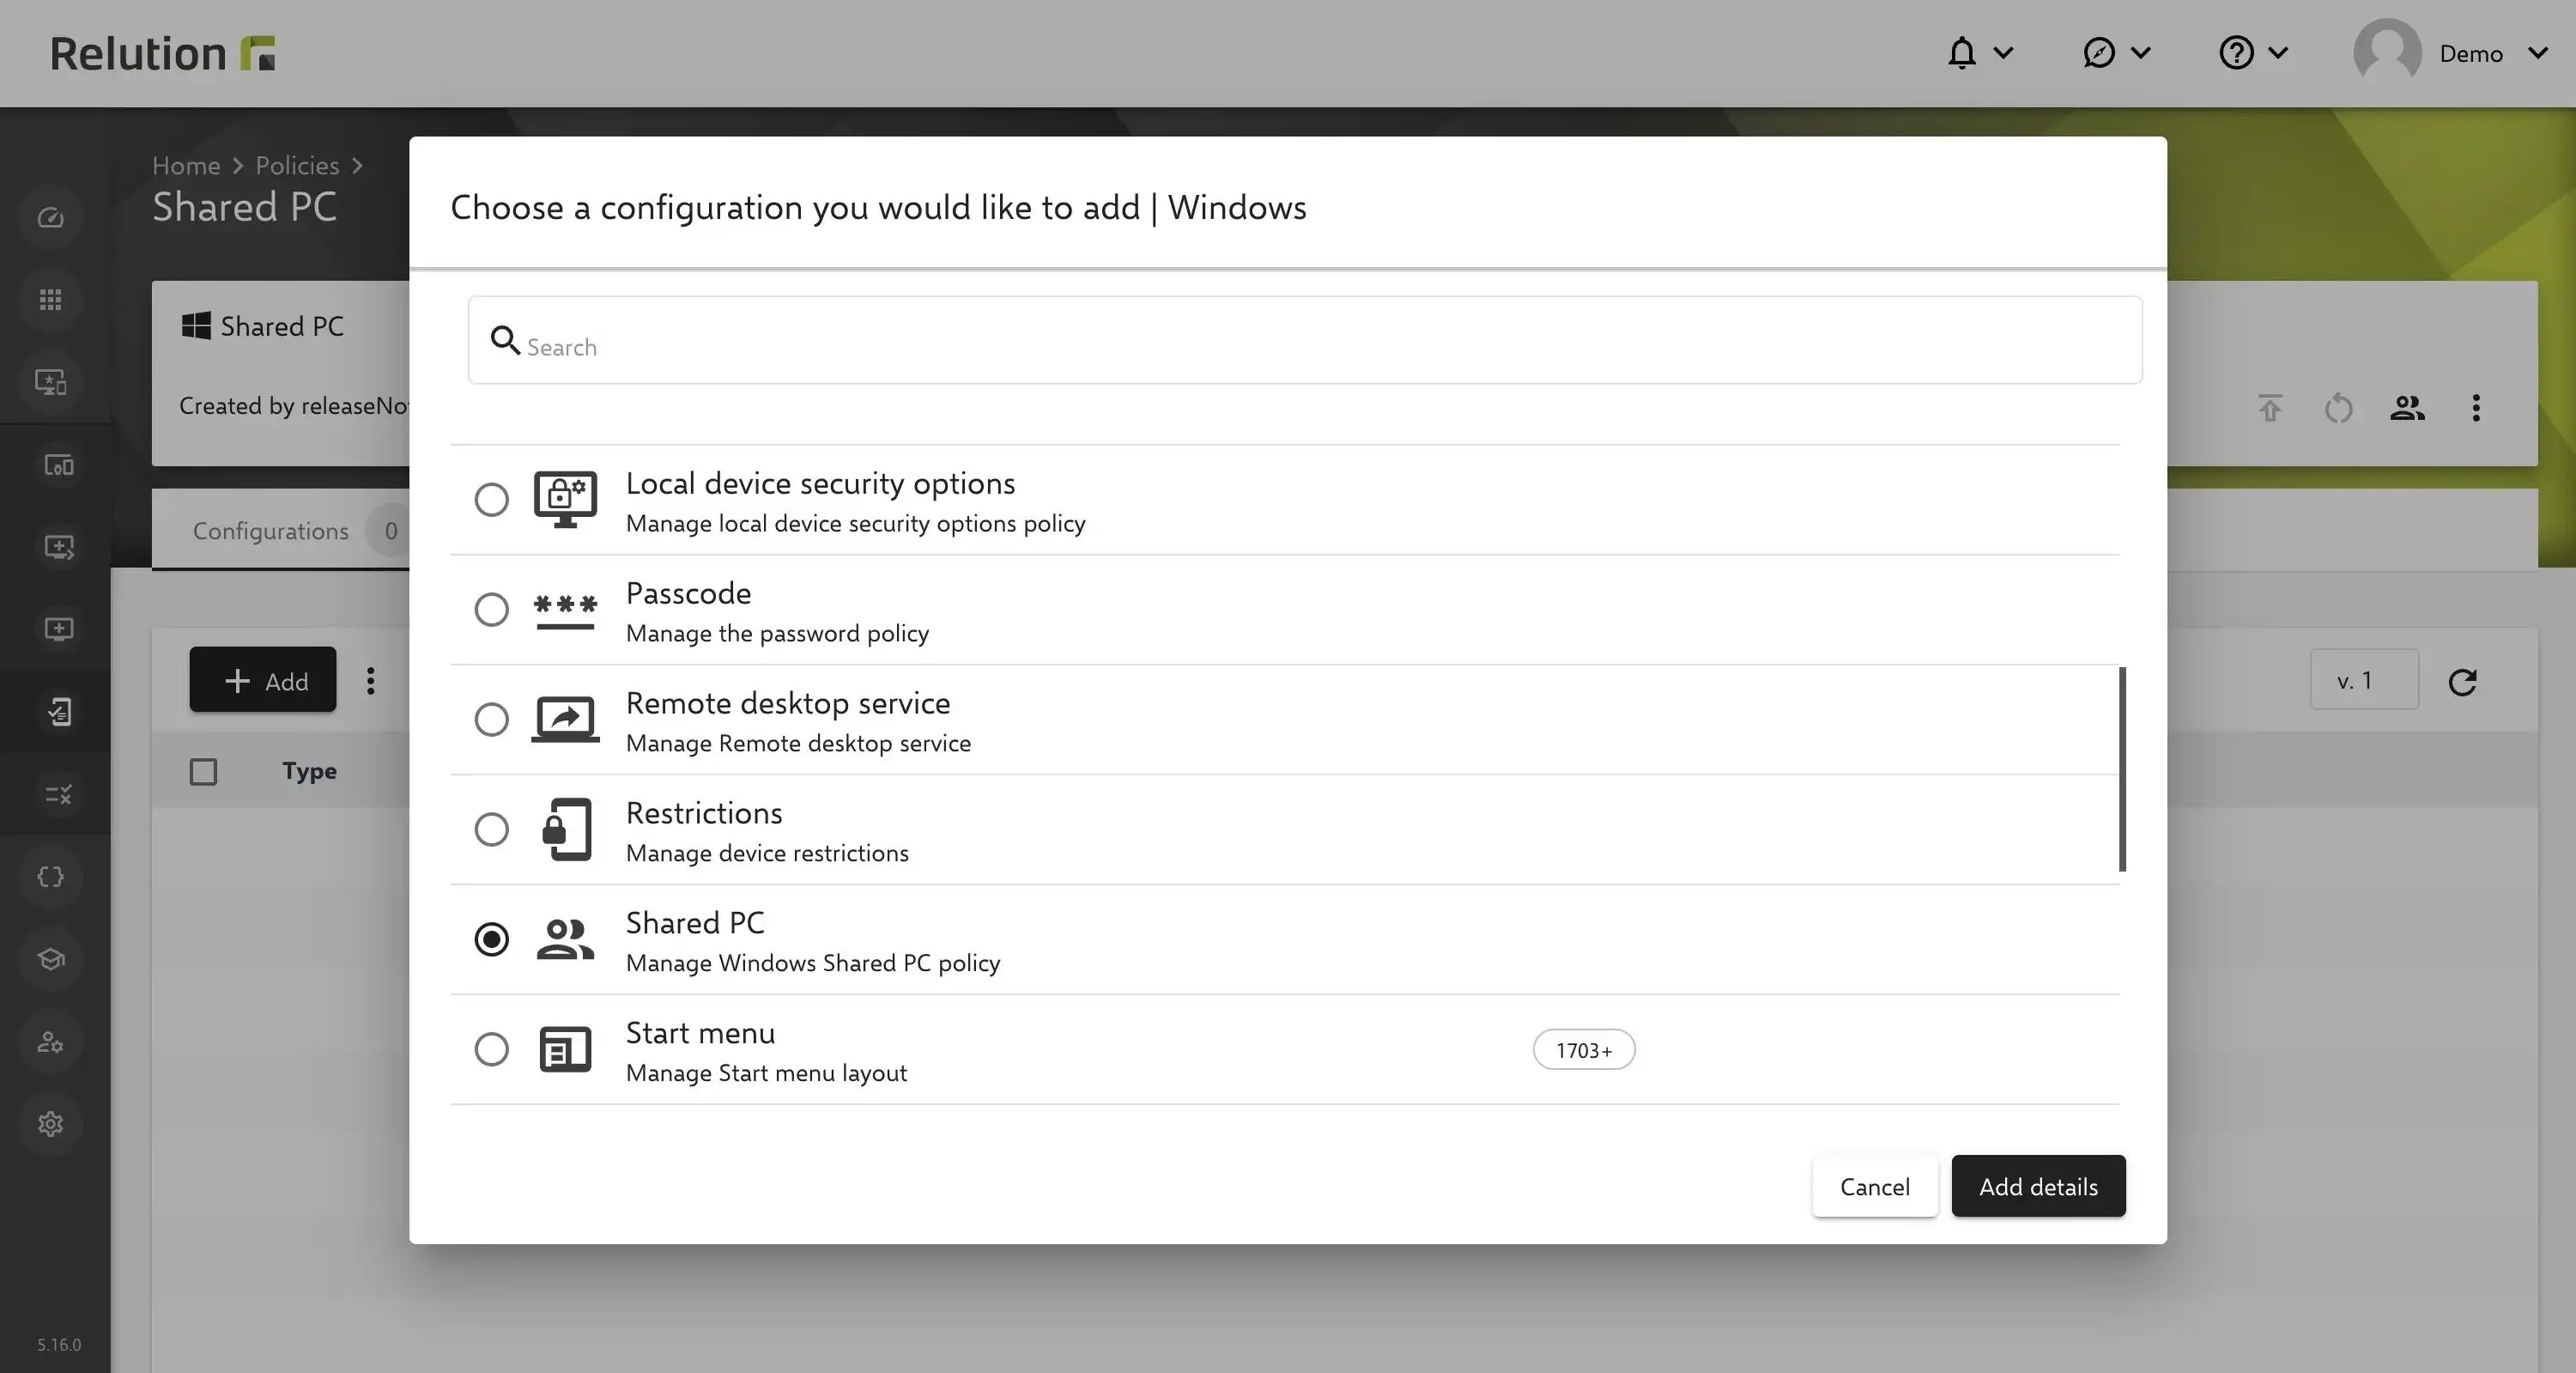Image resolution: width=2576 pixels, height=1373 pixels.
Task: Click the configuration Search field
Action: pos(1304,340)
